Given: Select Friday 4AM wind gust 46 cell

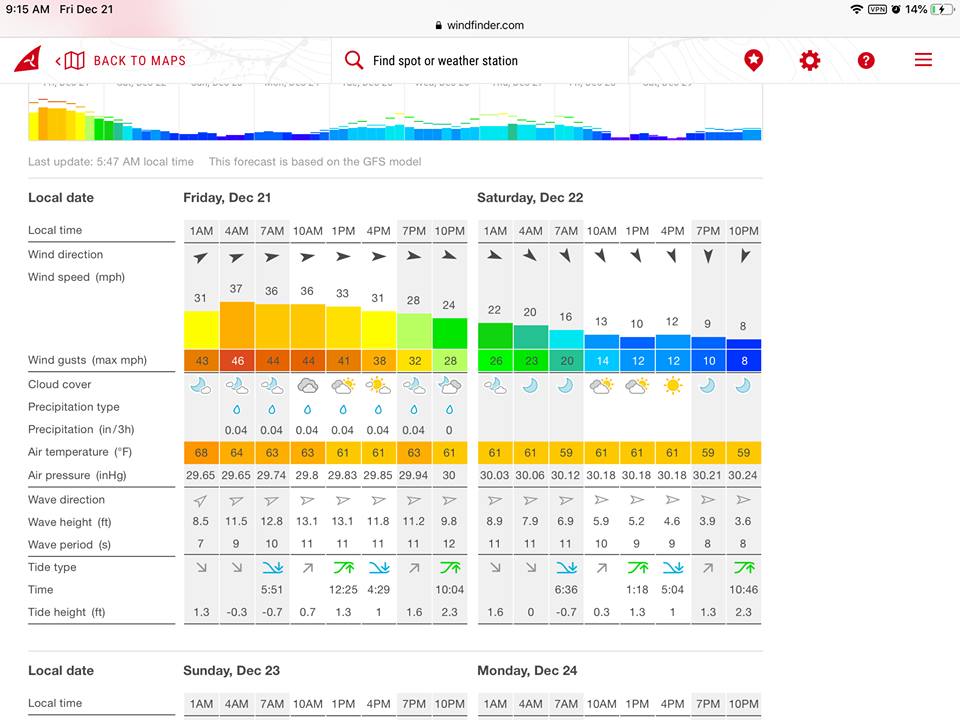Looking at the screenshot, I should point(237,361).
